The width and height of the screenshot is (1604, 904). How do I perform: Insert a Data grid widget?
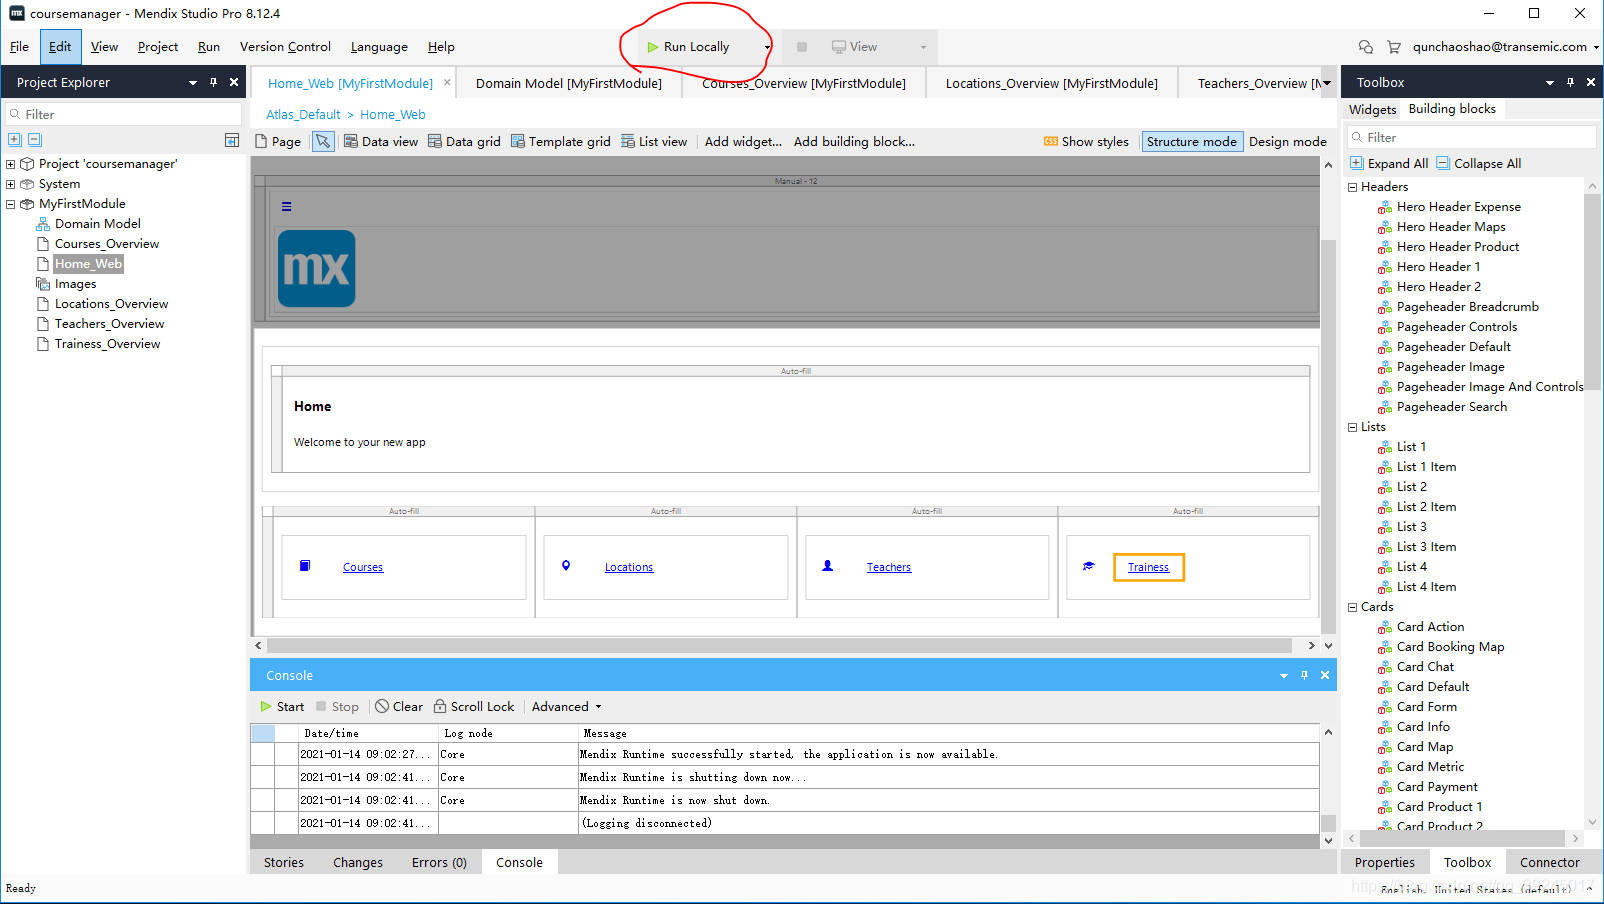point(464,142)
